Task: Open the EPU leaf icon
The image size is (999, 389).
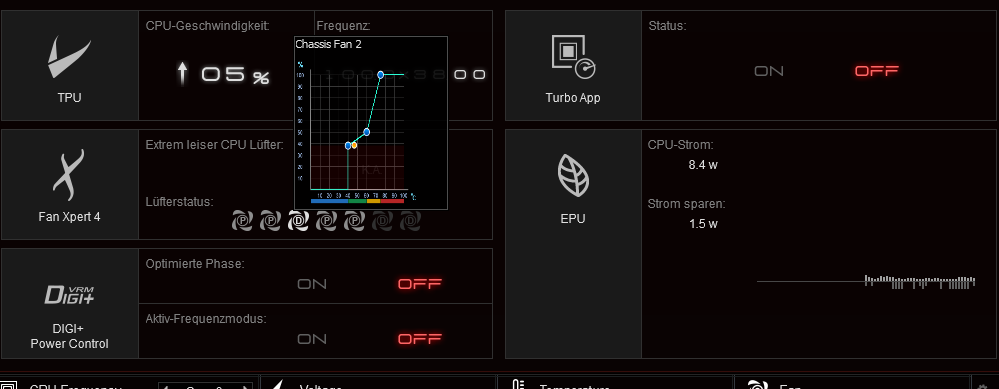Action: click(572, 175)
